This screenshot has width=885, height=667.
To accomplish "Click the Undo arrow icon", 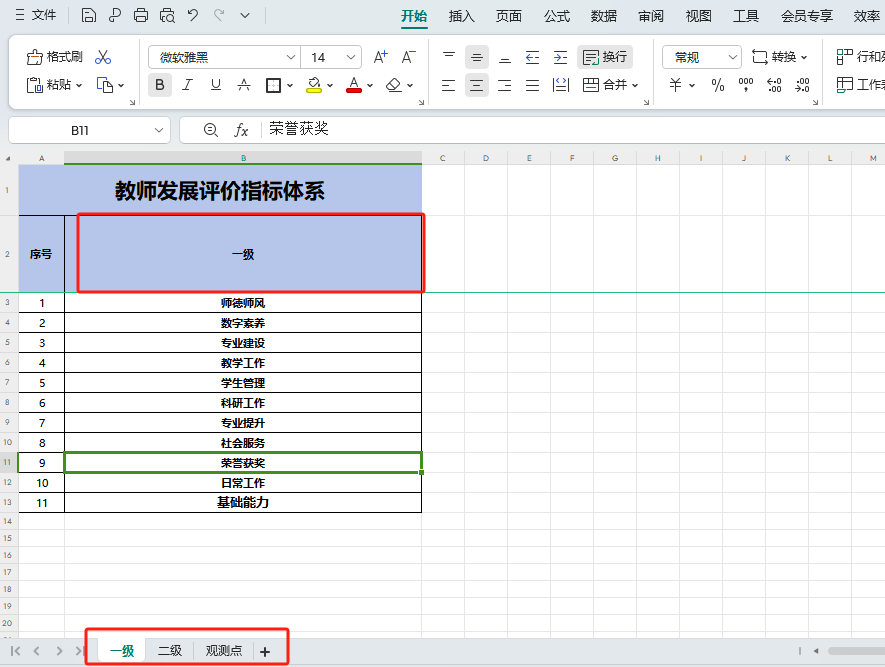I will coord(192,16).
